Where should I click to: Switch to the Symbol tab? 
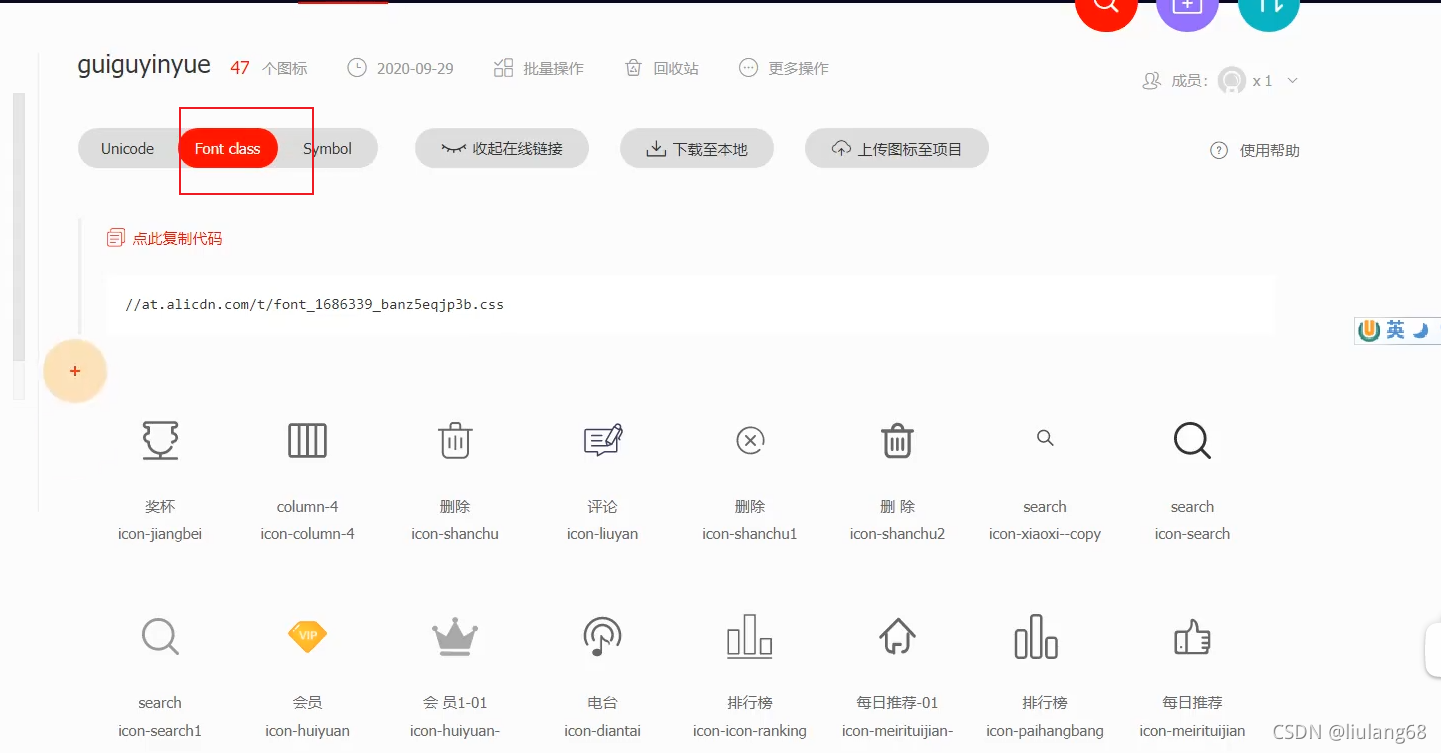coord(328,149)
